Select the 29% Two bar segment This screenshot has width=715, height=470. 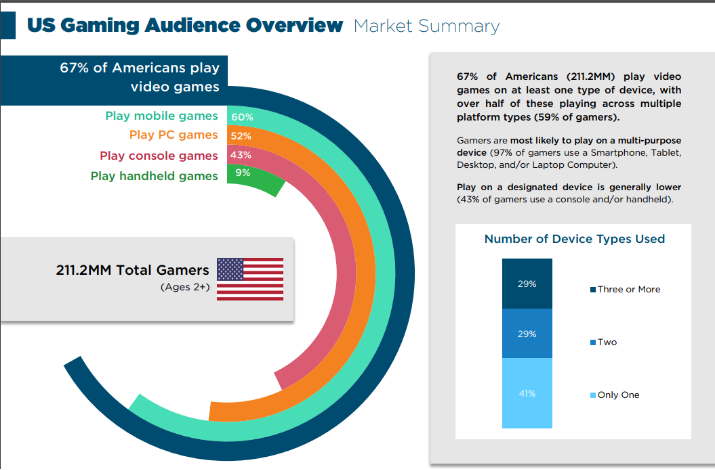click(x=526, y=334)
